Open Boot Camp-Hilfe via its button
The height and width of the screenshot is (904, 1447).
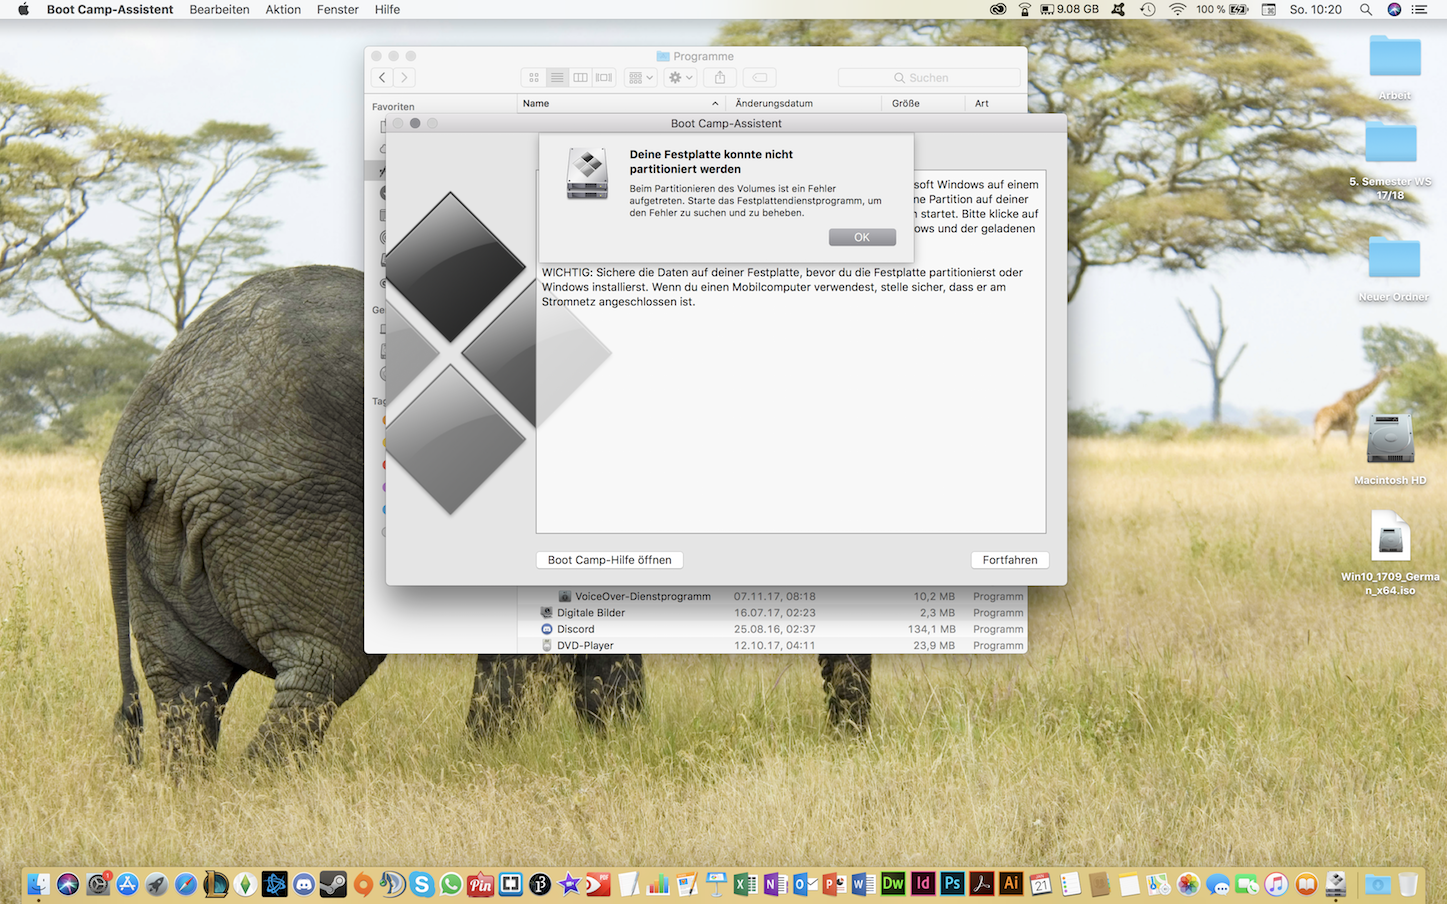609,560
